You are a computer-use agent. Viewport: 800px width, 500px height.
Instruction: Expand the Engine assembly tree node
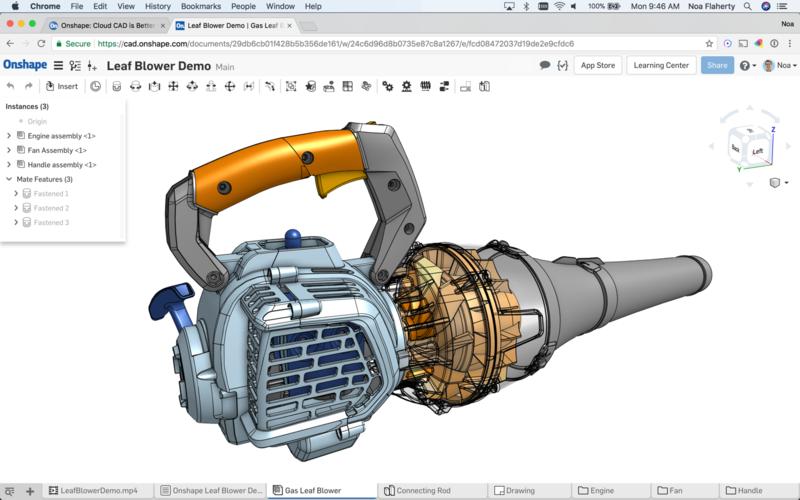pyautogui.click(x=9, y=135)
